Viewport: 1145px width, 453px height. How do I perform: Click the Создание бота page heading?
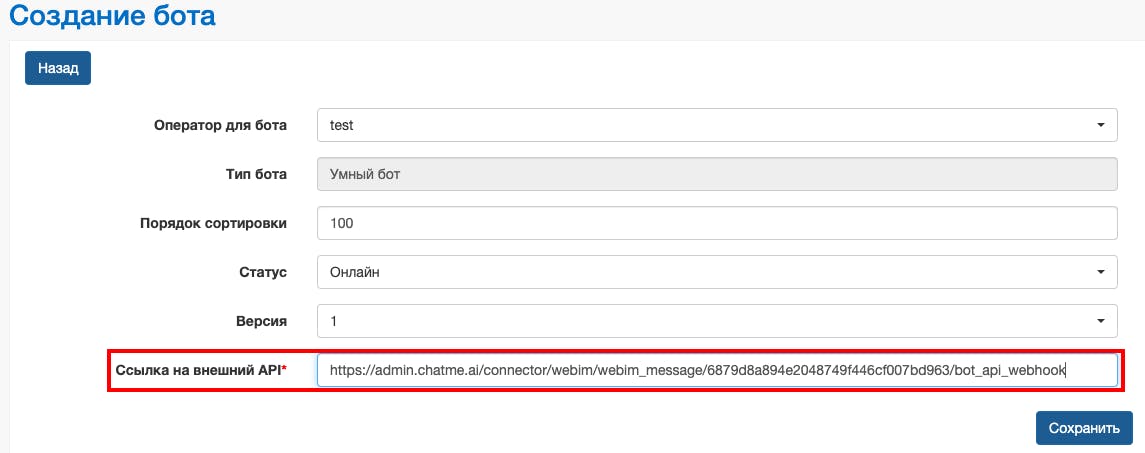coord(113,17)
